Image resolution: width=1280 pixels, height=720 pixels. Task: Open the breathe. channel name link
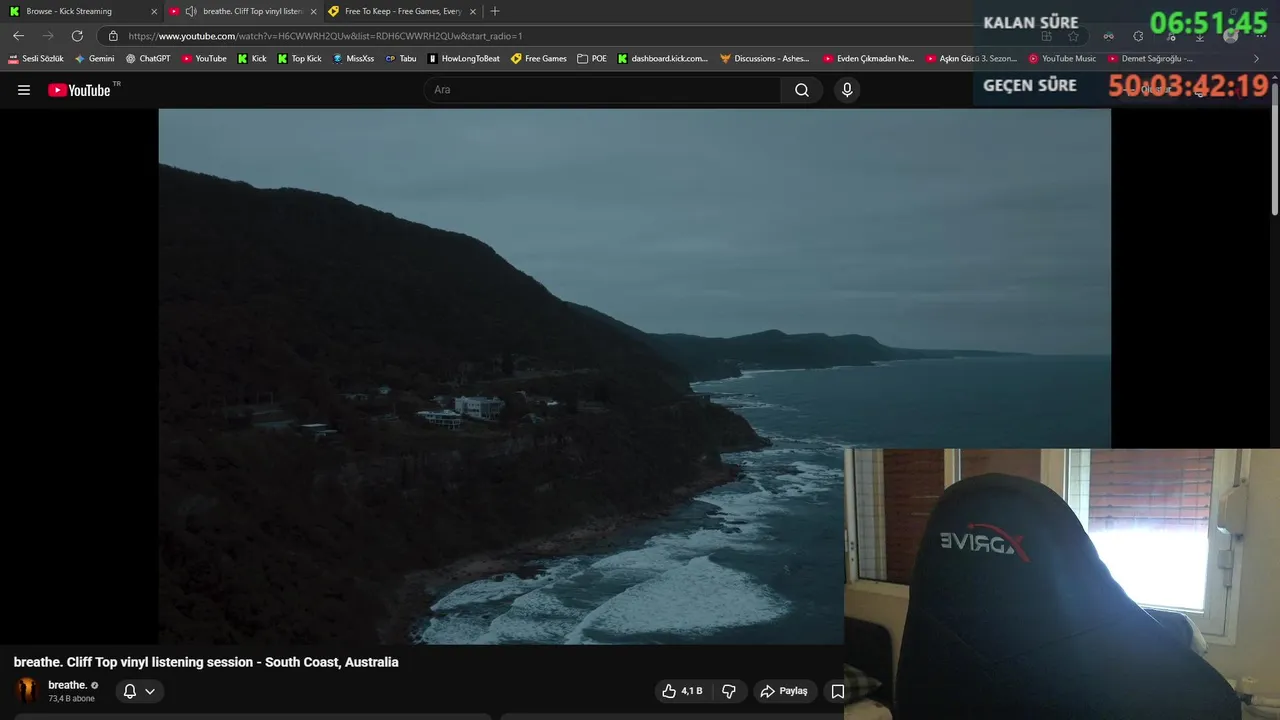tap(68, 685)
